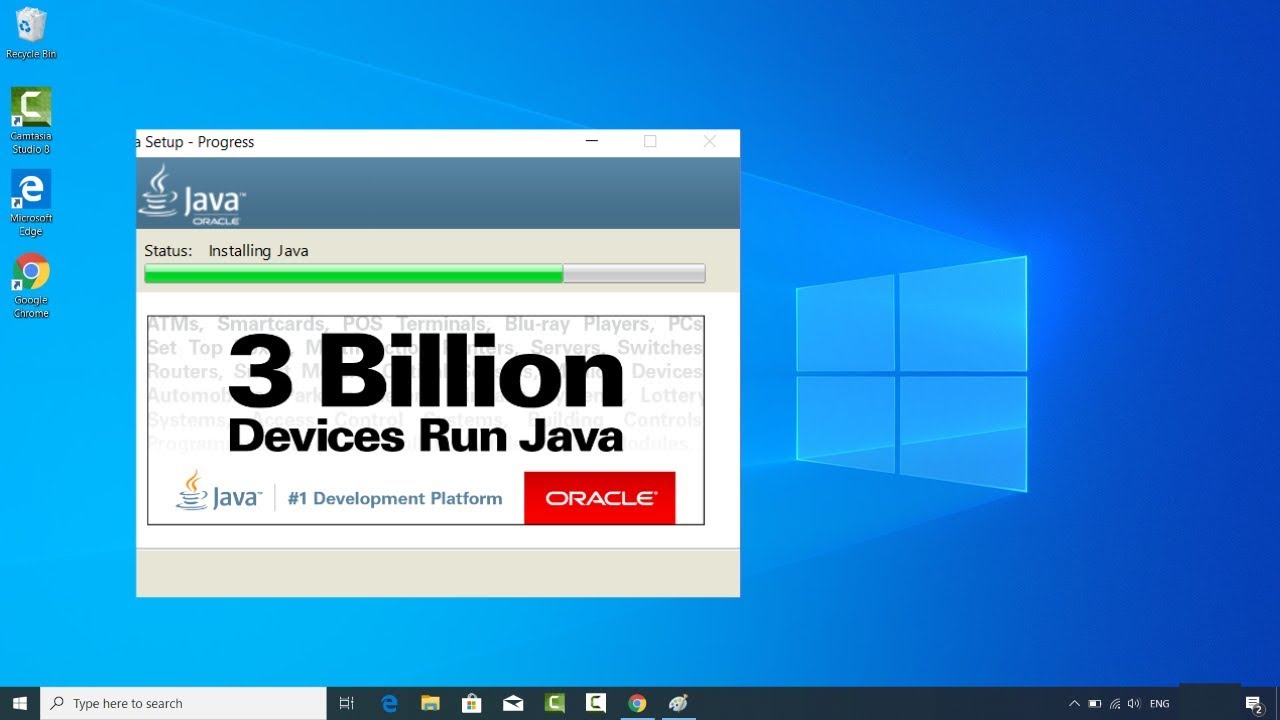The height and width of the screenshot is (720, 1280).
Task: Open the Microsoft Store taskbar icon
Action: click(471, 702)
